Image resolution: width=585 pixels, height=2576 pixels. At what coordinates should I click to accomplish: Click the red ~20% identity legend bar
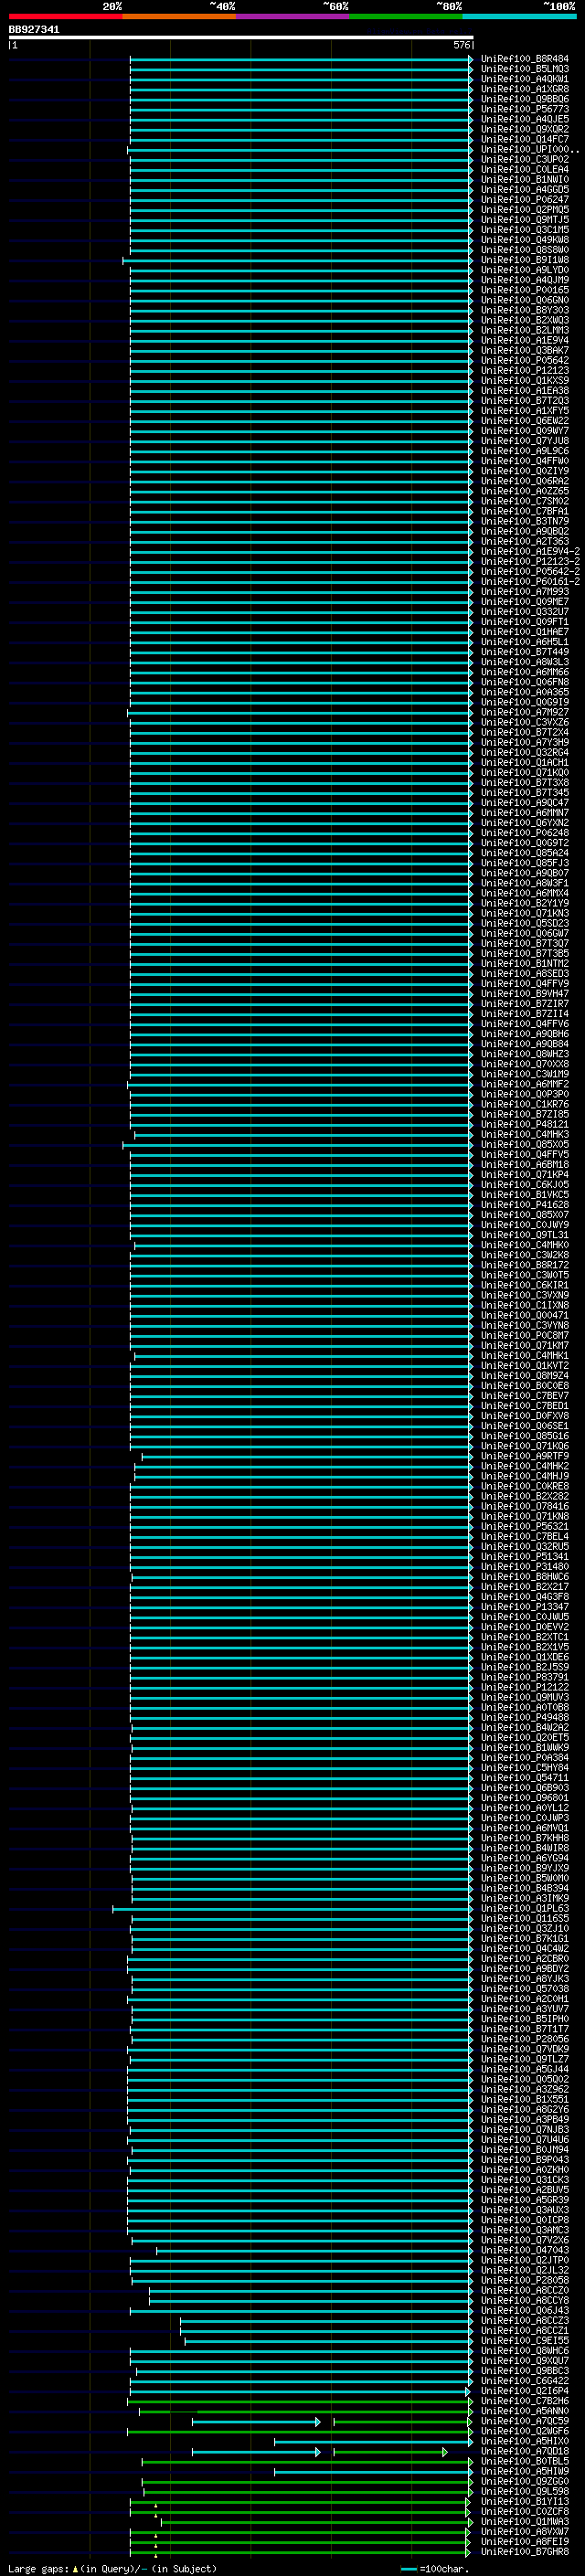pos(65,16)
